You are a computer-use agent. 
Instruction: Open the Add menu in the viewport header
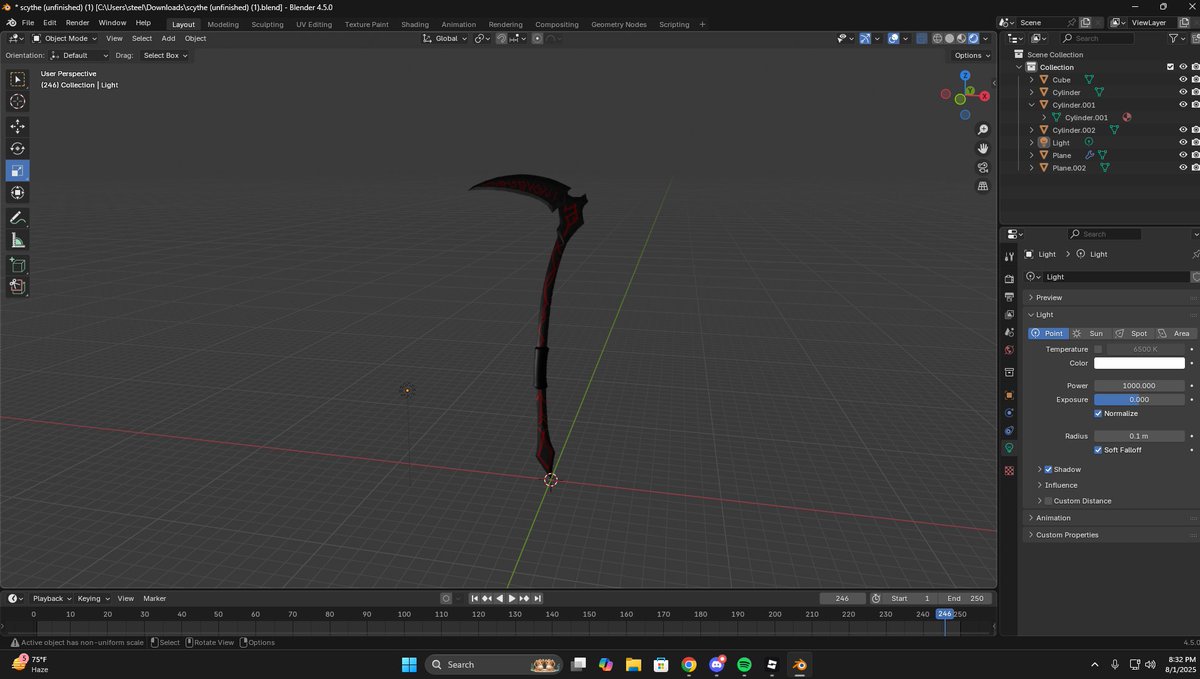168,39
